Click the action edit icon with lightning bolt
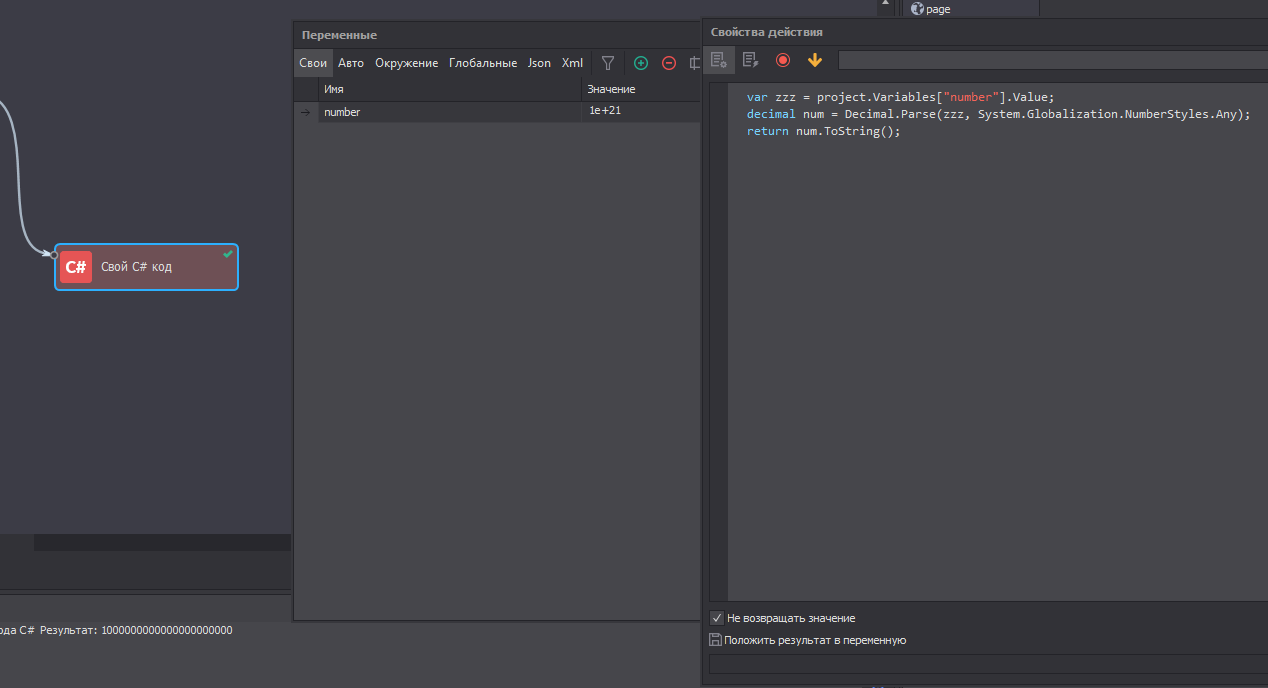 (x=750, y=60)
